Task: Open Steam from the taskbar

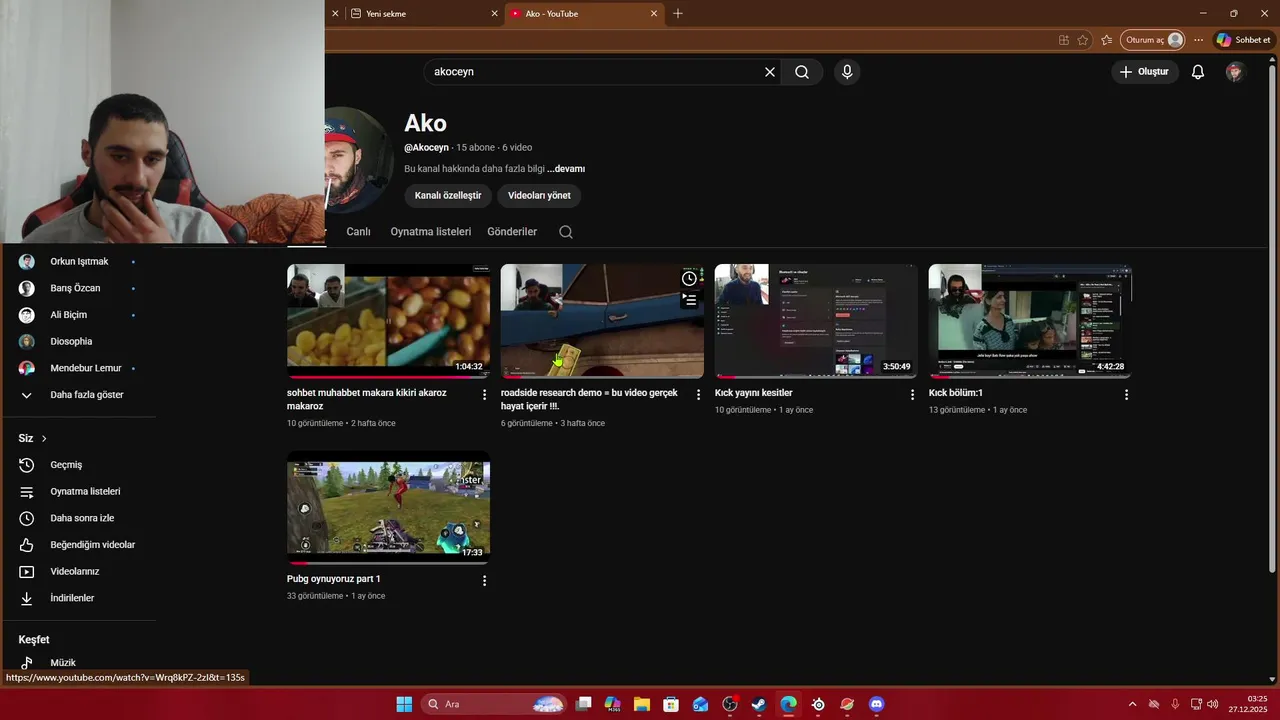Action: pyautogui.click(x=760, y=704)
